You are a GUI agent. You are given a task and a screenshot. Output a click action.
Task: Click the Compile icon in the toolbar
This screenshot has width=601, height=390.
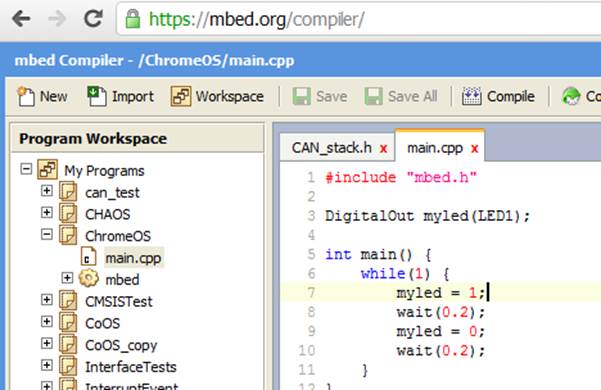tap(471, 96)
